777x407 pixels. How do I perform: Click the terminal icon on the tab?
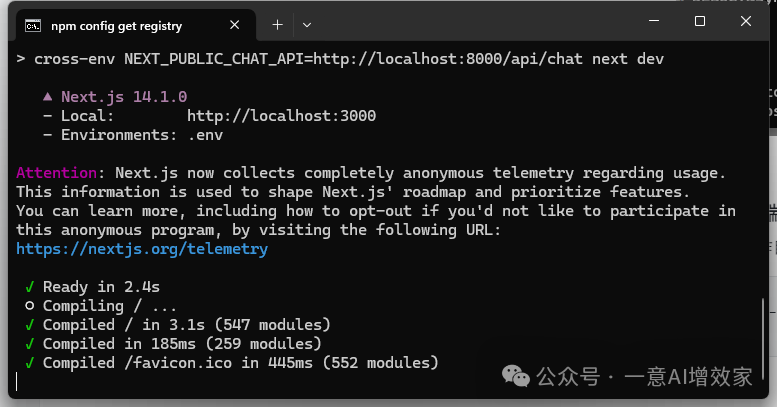(32, 25)
